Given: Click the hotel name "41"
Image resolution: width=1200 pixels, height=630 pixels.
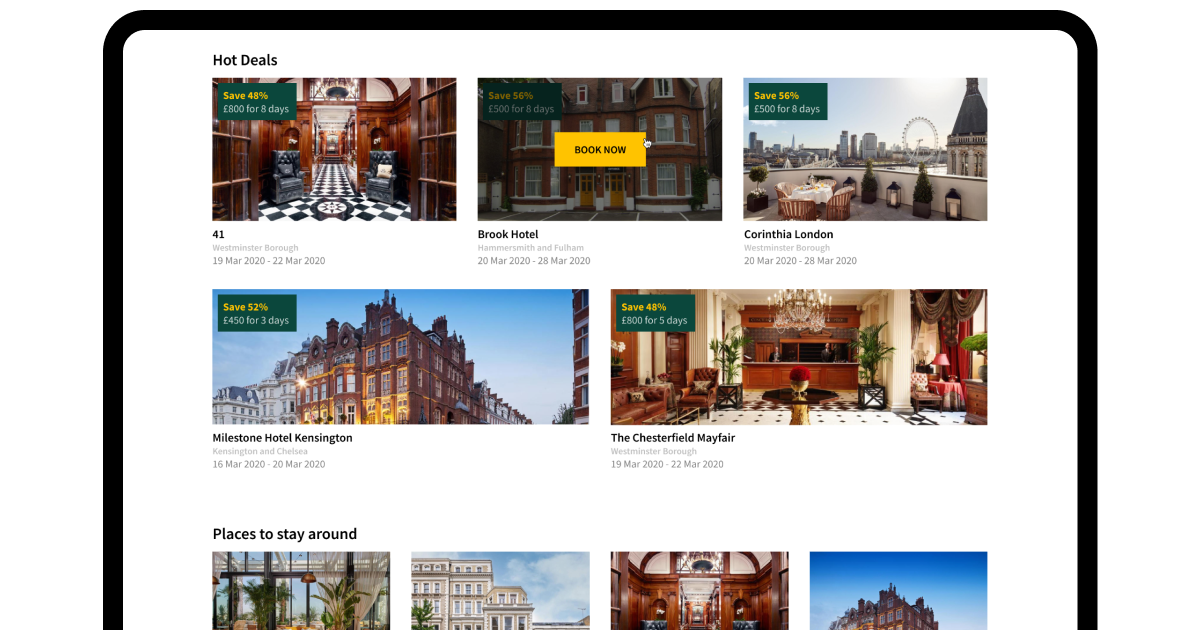Looking at the screenshot, I should [219, 234].
